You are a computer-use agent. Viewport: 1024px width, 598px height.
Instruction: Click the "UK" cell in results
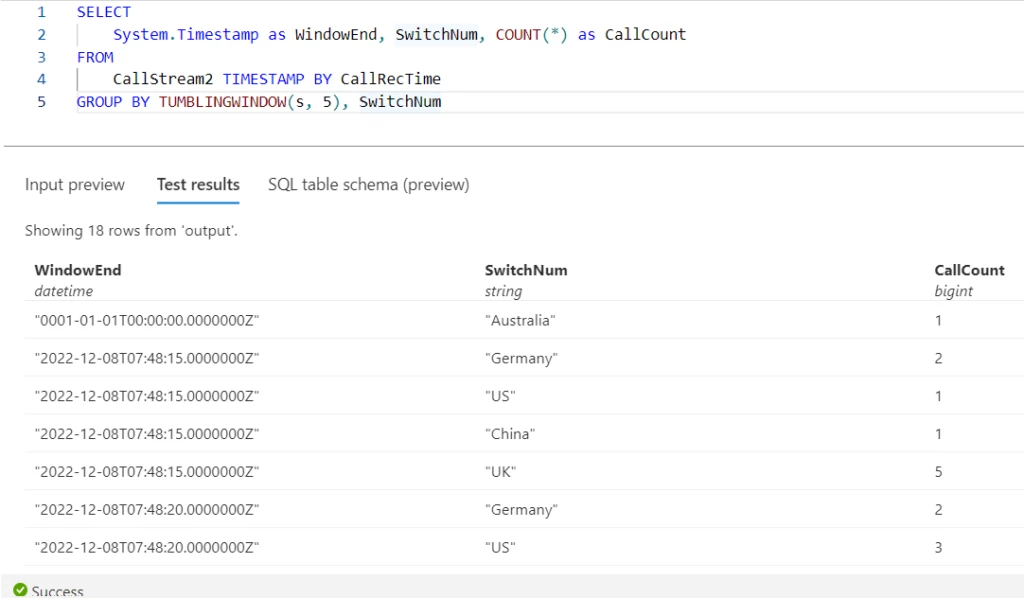(500, 472)
